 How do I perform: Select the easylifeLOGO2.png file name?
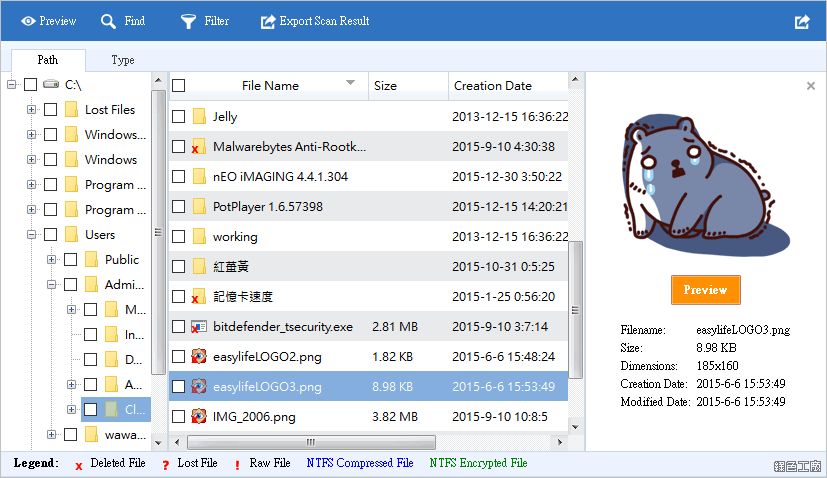(267, 357)
